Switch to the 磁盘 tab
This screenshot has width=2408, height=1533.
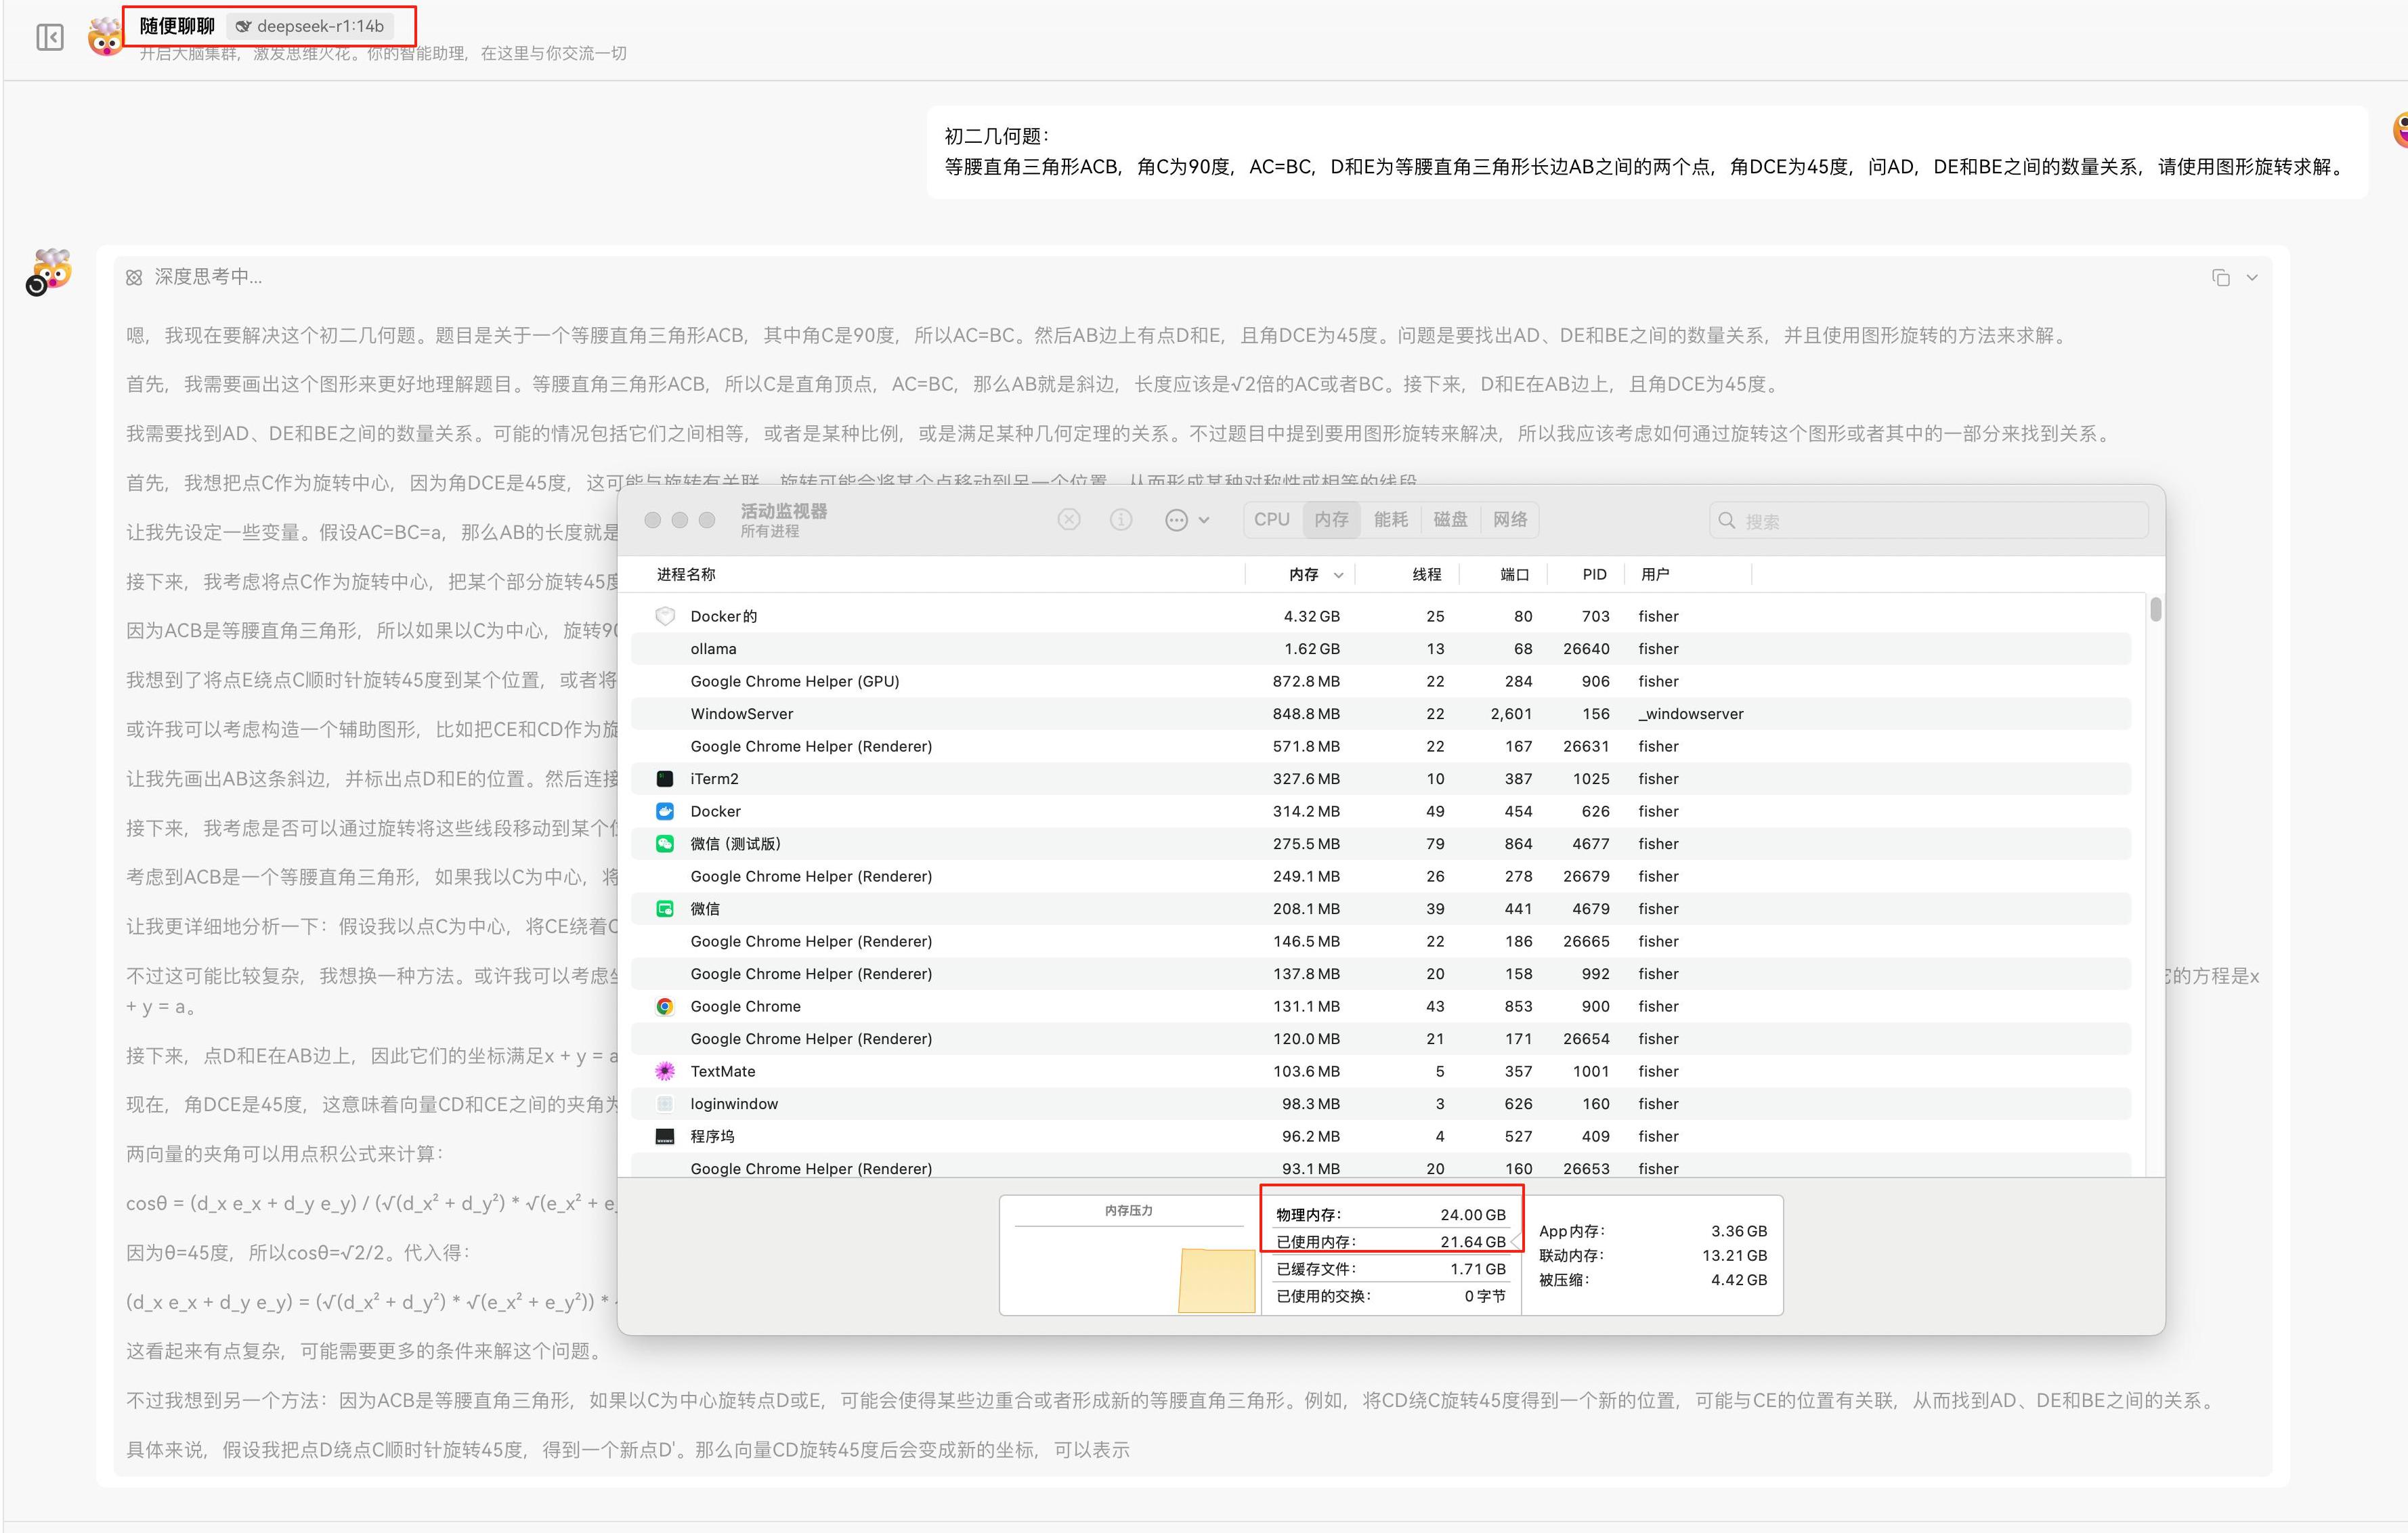1450,519
